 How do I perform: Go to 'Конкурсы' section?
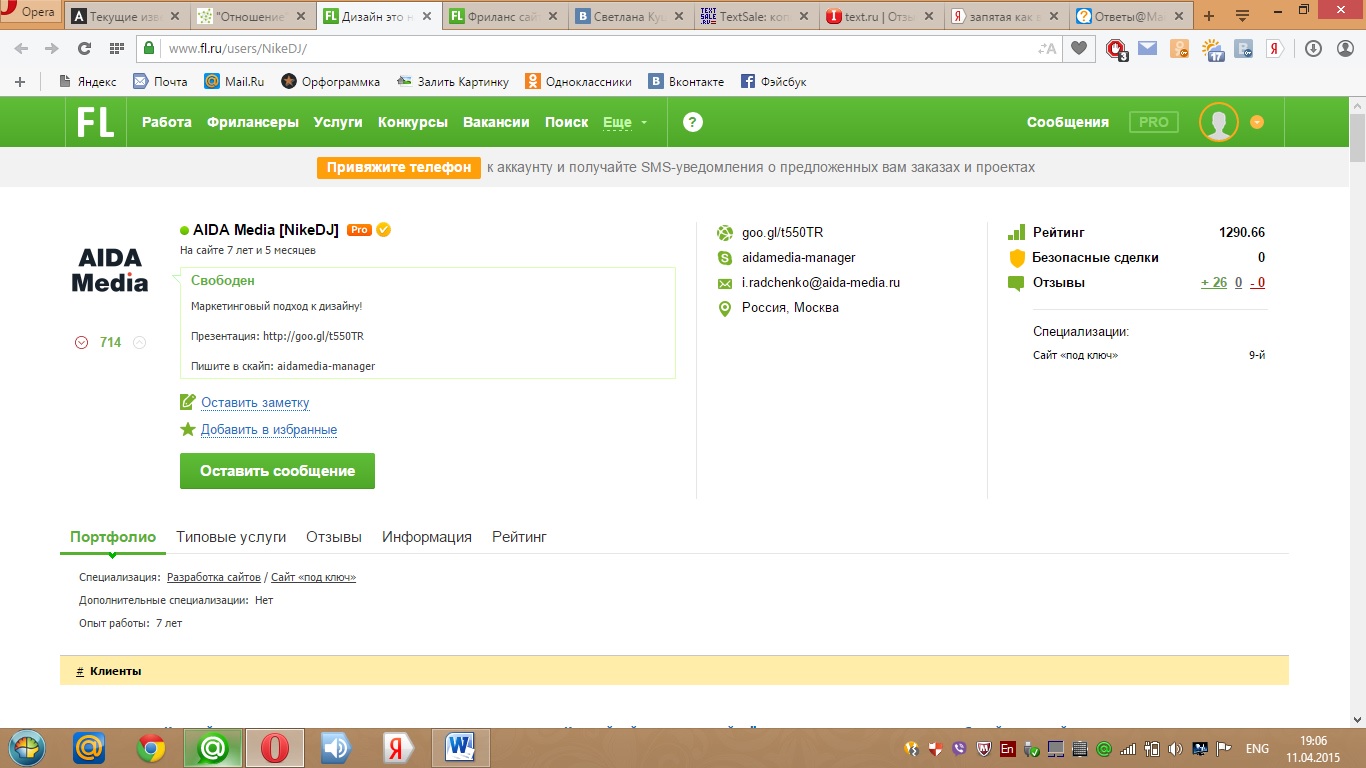[x=413, y=122]
